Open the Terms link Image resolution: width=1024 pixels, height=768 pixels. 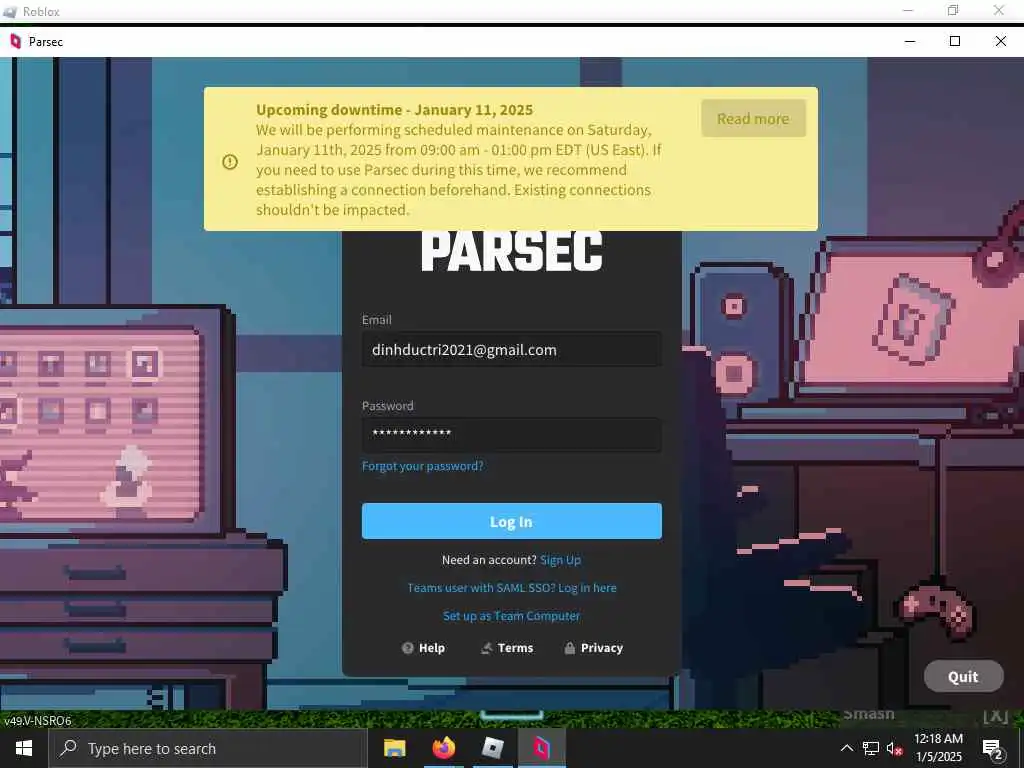(507, 648)
